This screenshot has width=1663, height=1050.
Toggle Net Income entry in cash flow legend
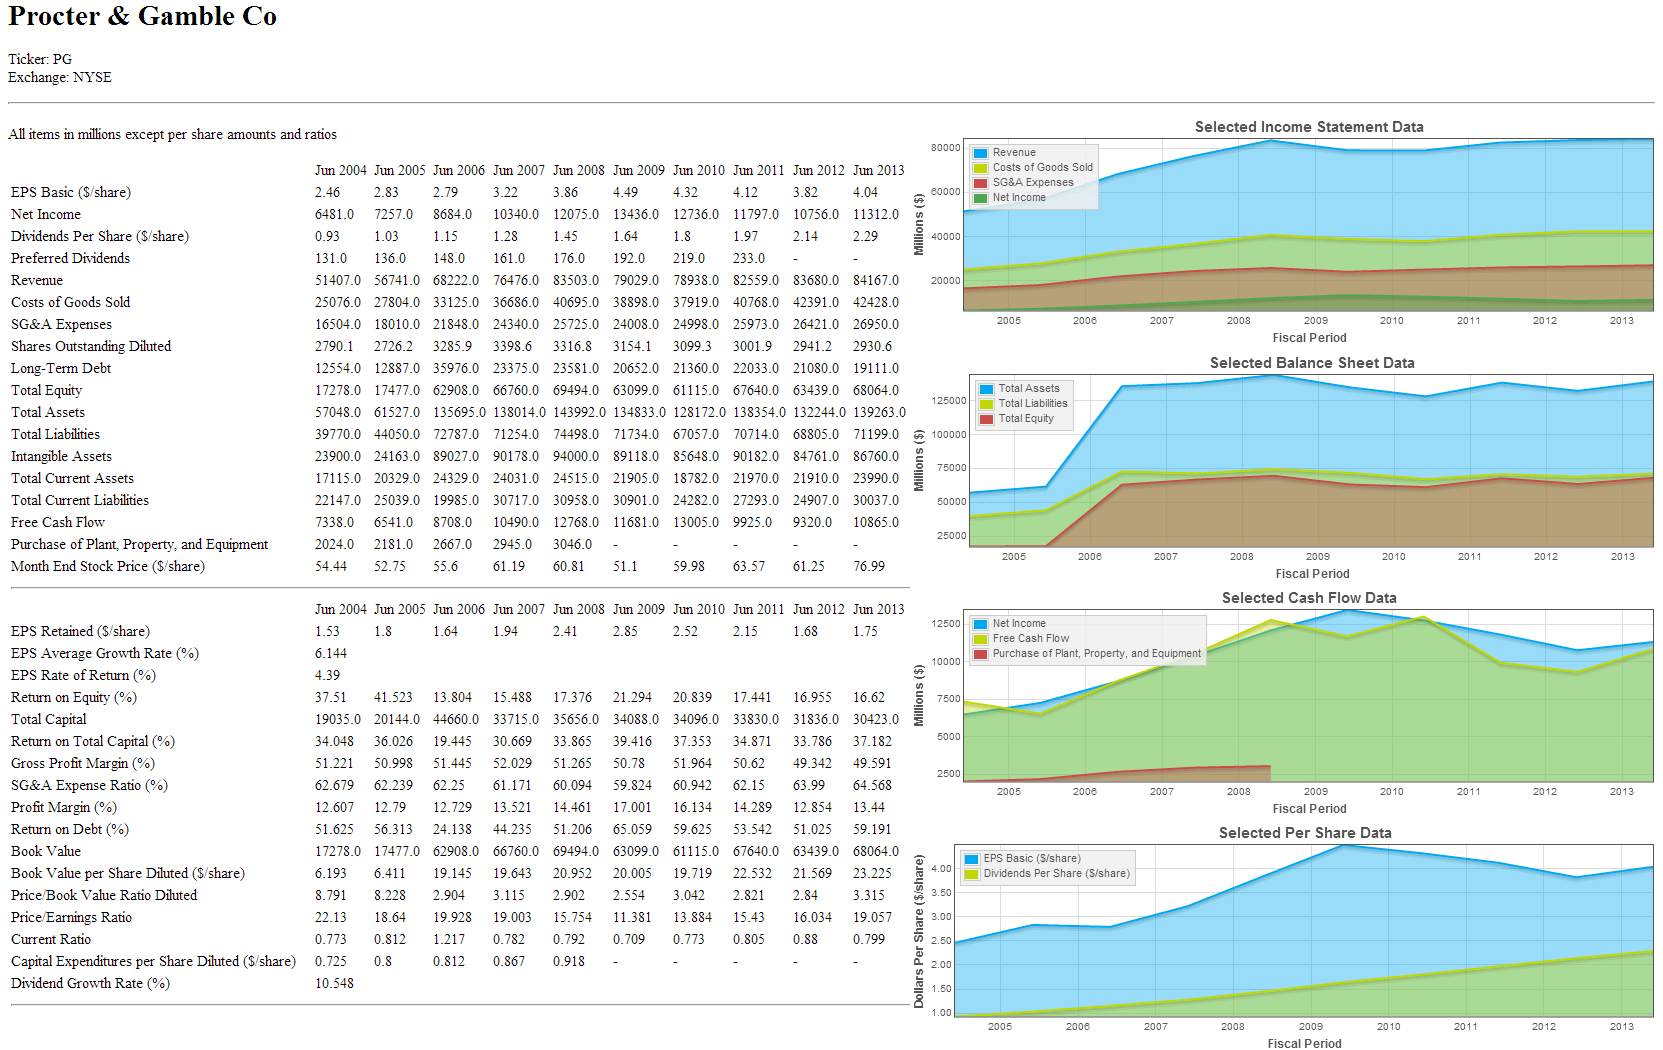click(1019, 624)
